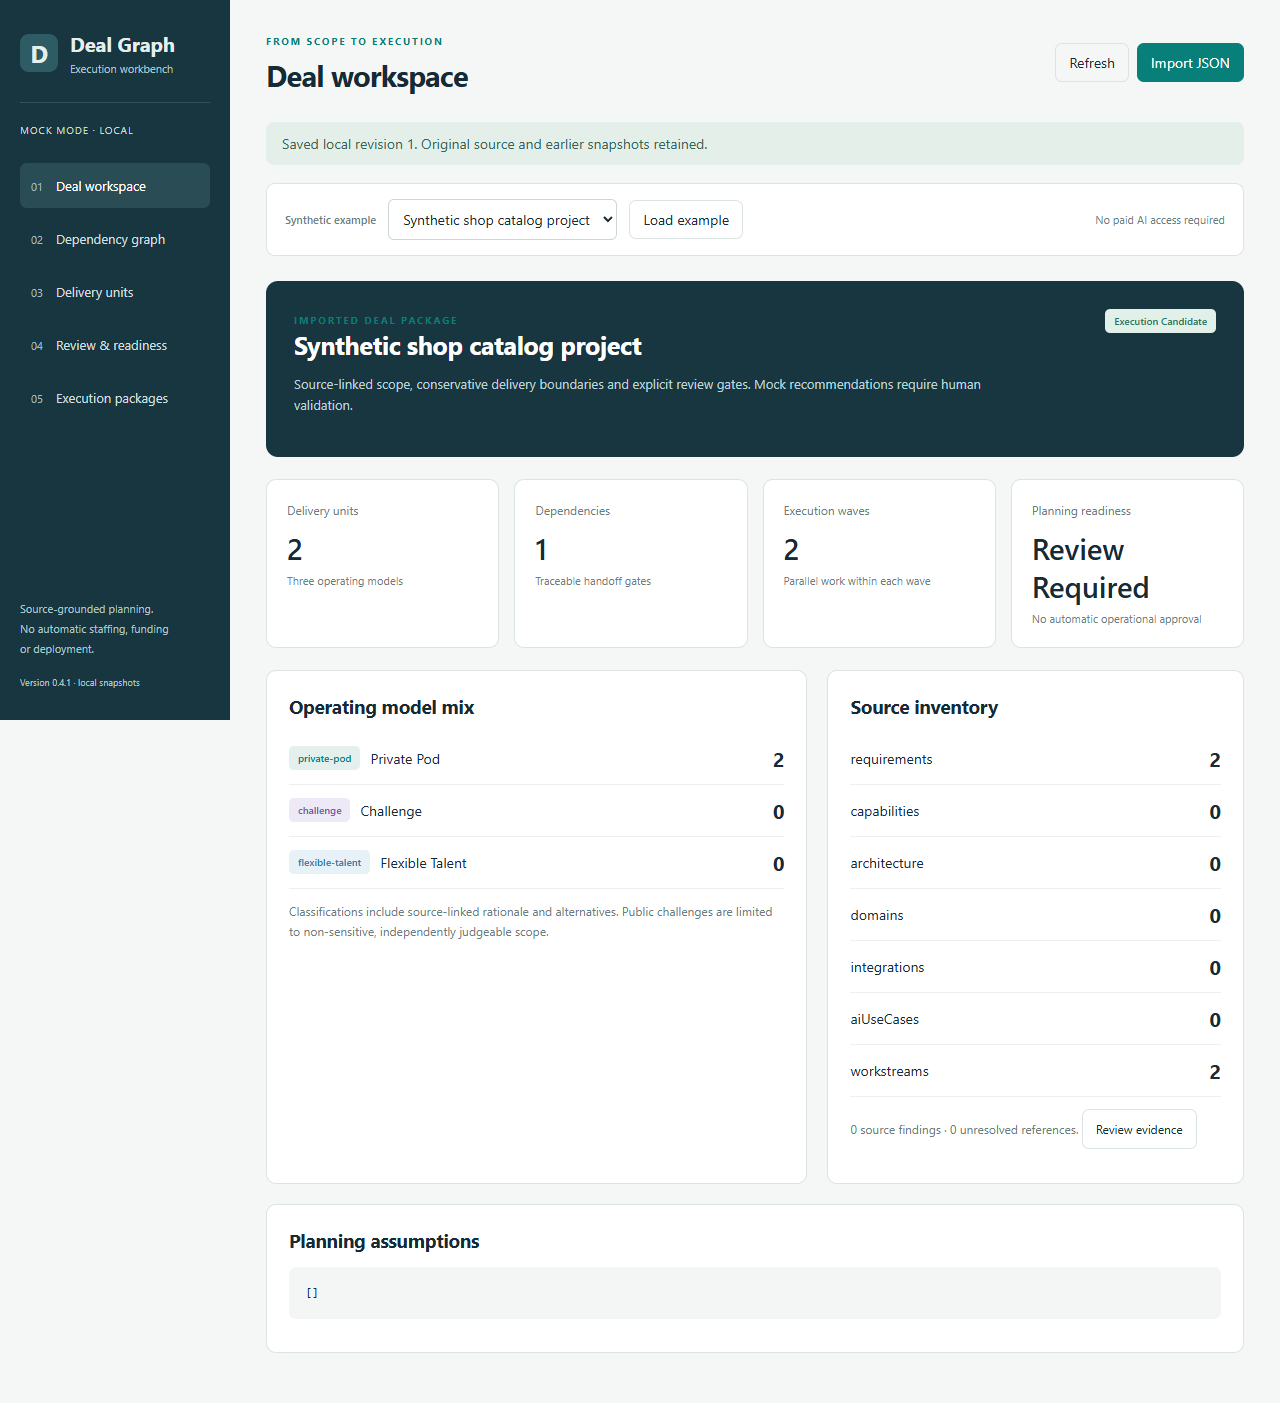Click the "aiUseCases" inventory row label
Screen dimensions: 1280x1403
(x=885, y=1019)
